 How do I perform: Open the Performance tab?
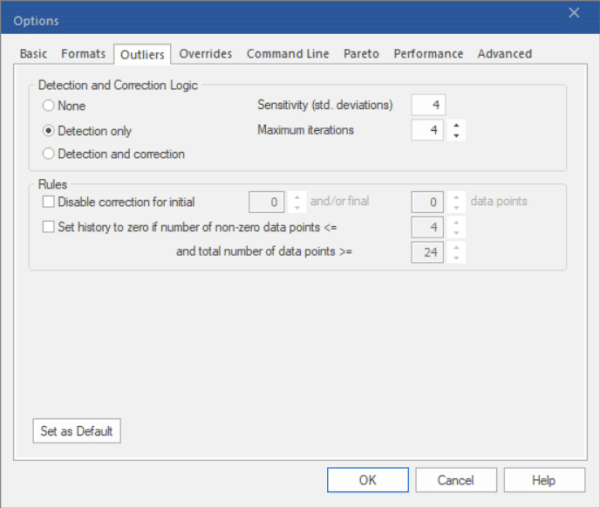pyautogui.click(x=428, y=54)
